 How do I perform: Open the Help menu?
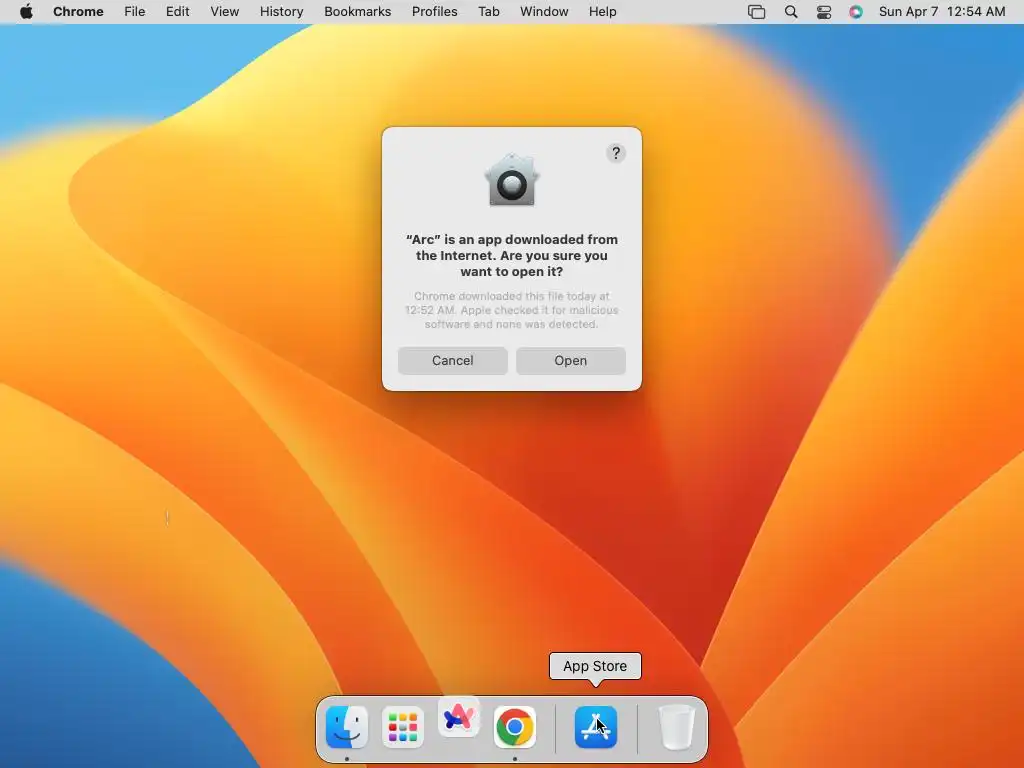pos(602,12)
